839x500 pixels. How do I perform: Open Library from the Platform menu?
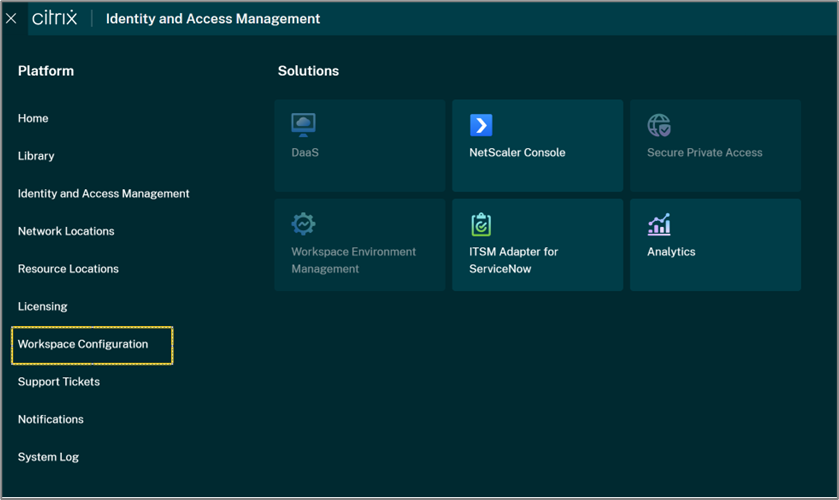tap(36, 156)
